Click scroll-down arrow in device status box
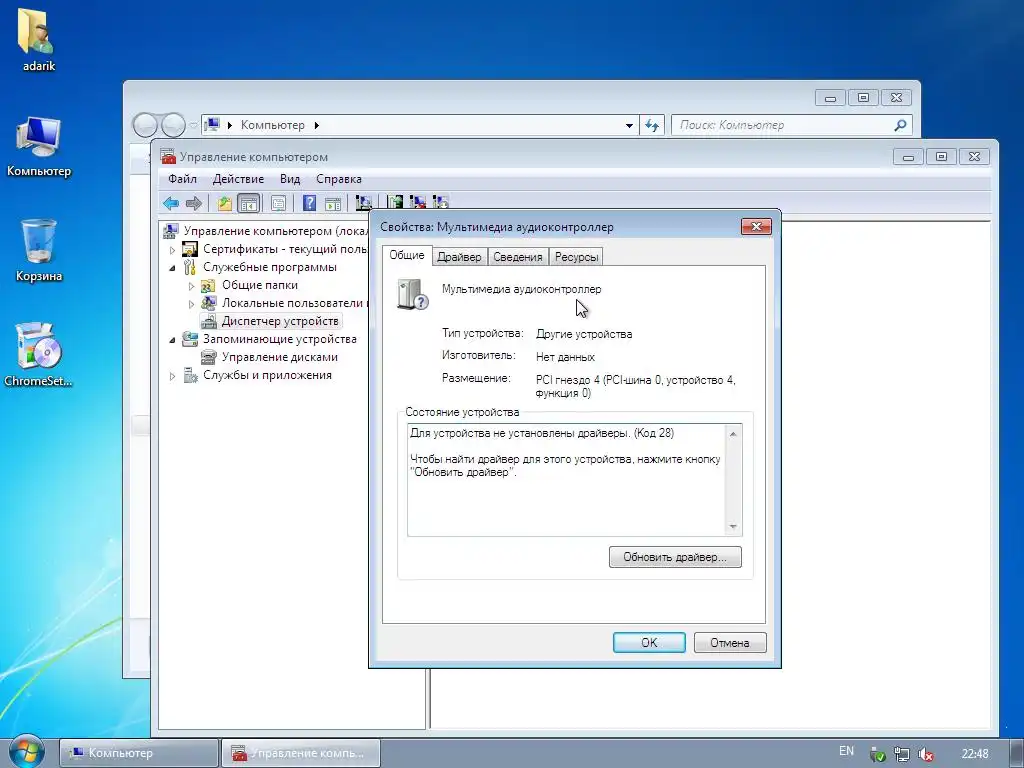The height and width of the screenshot is (768, 1024). coord(733,526)
